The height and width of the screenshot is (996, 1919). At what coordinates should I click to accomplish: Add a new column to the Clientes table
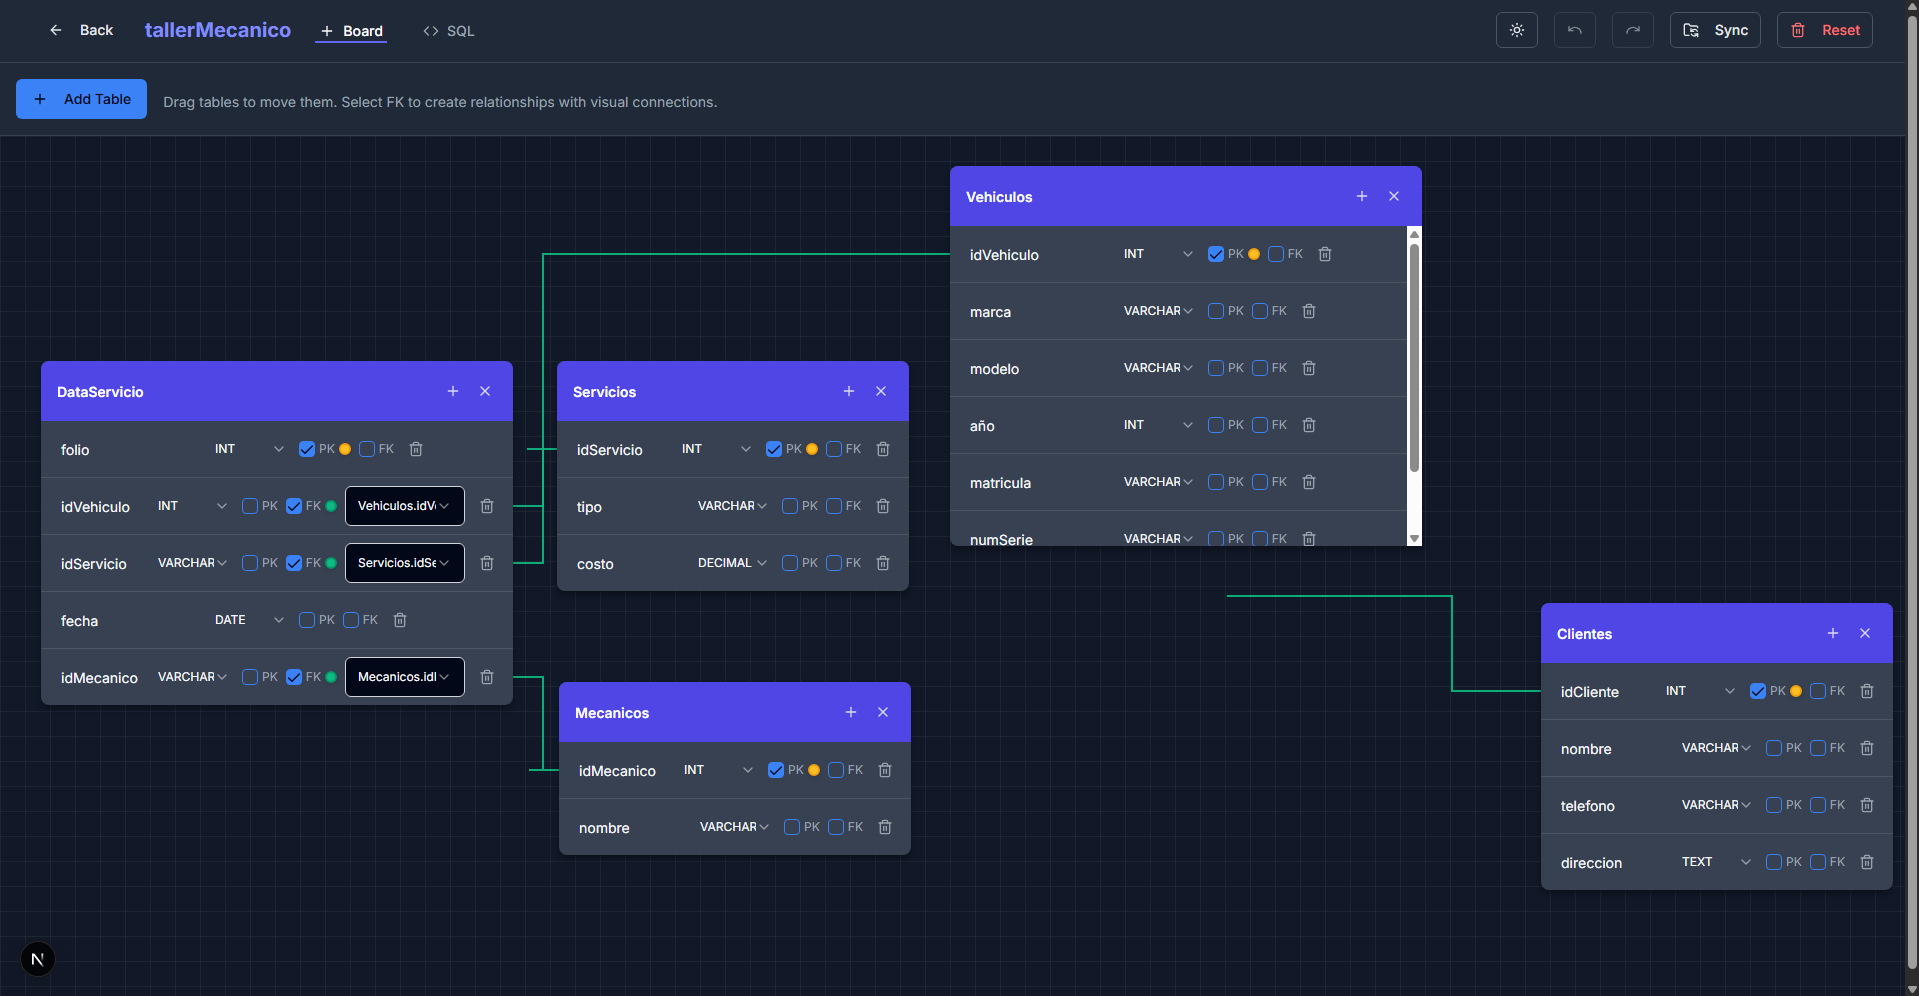(x=1833, y=633)
